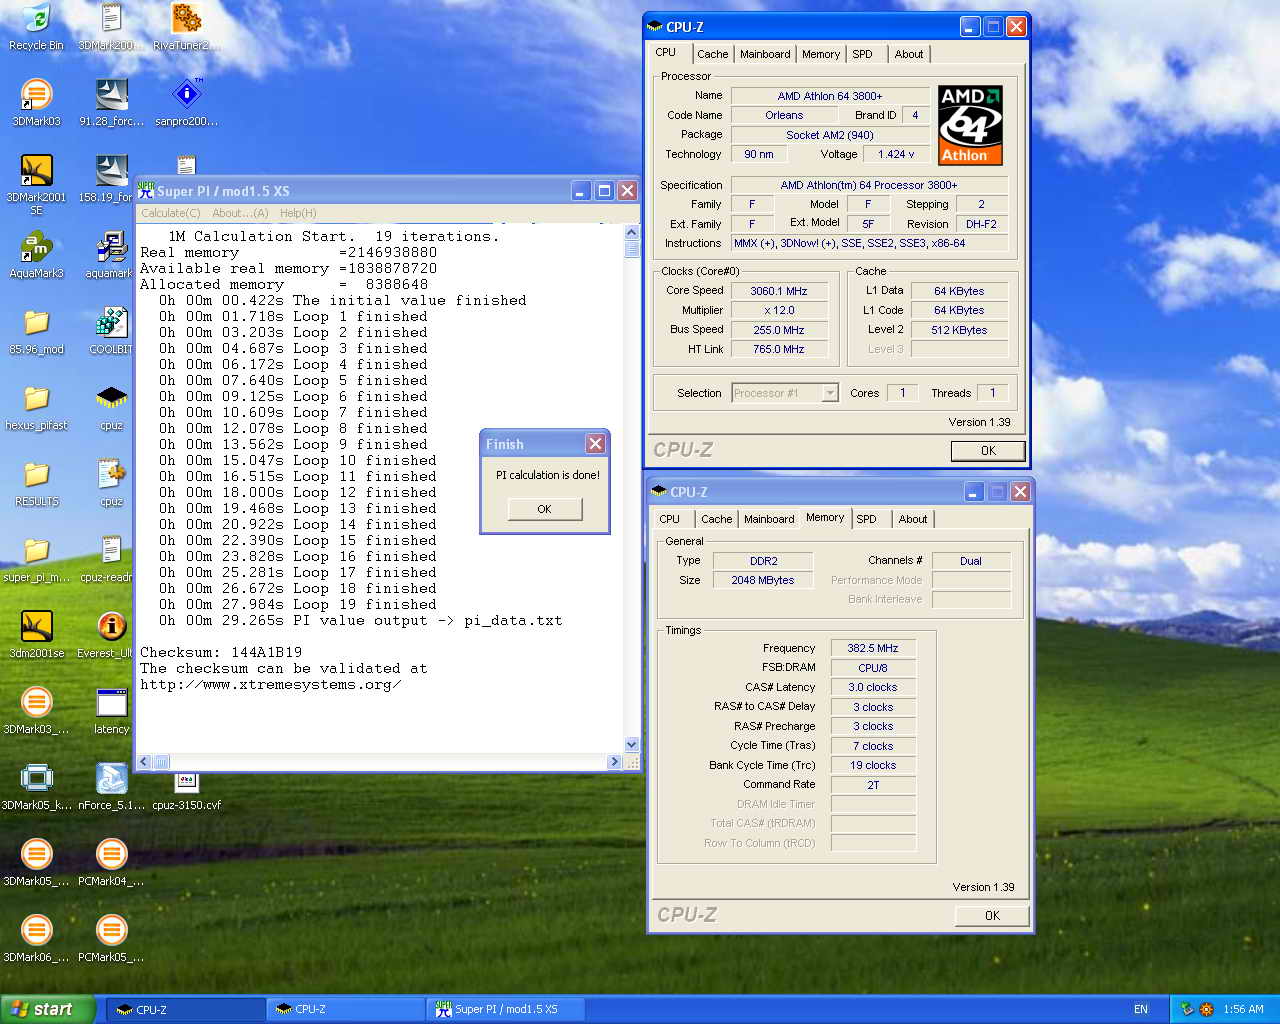
Task: Click Super PI vertical scrollbar up arrow
Action: 631,233
